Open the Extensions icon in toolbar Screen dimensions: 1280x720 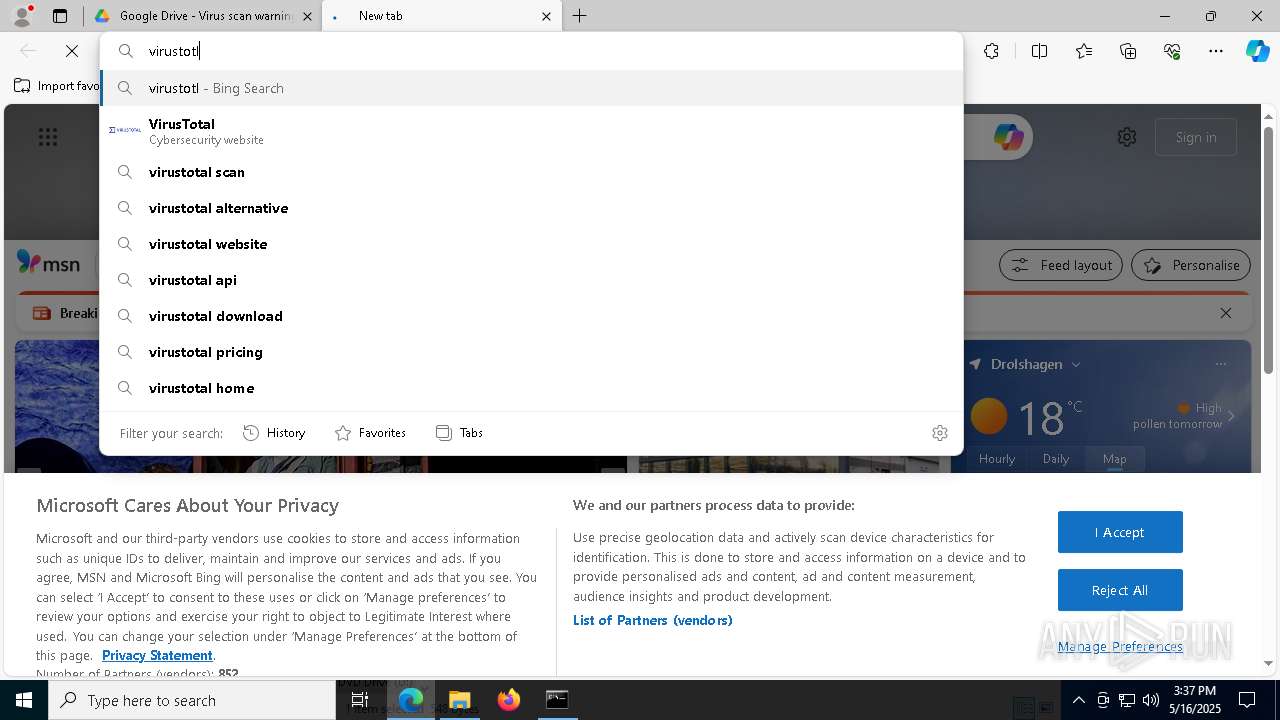pos(991,51)
